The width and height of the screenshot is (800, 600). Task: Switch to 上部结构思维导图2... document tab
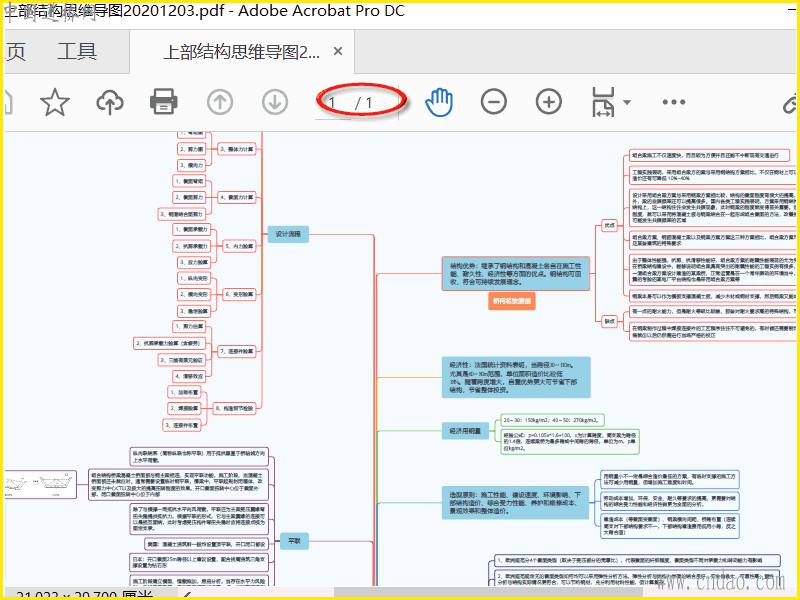coord(241,52)
